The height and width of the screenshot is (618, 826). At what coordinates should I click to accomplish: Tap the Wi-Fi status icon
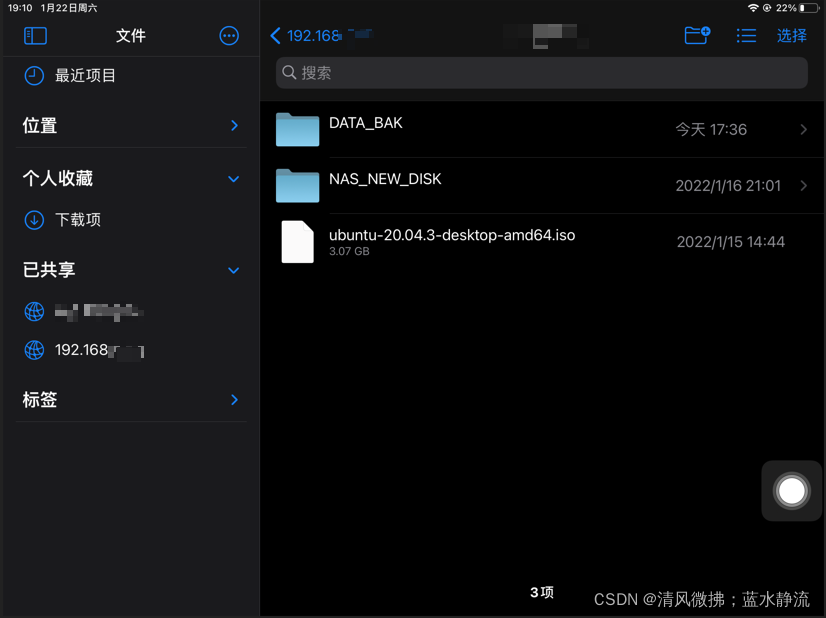(753, 8)
